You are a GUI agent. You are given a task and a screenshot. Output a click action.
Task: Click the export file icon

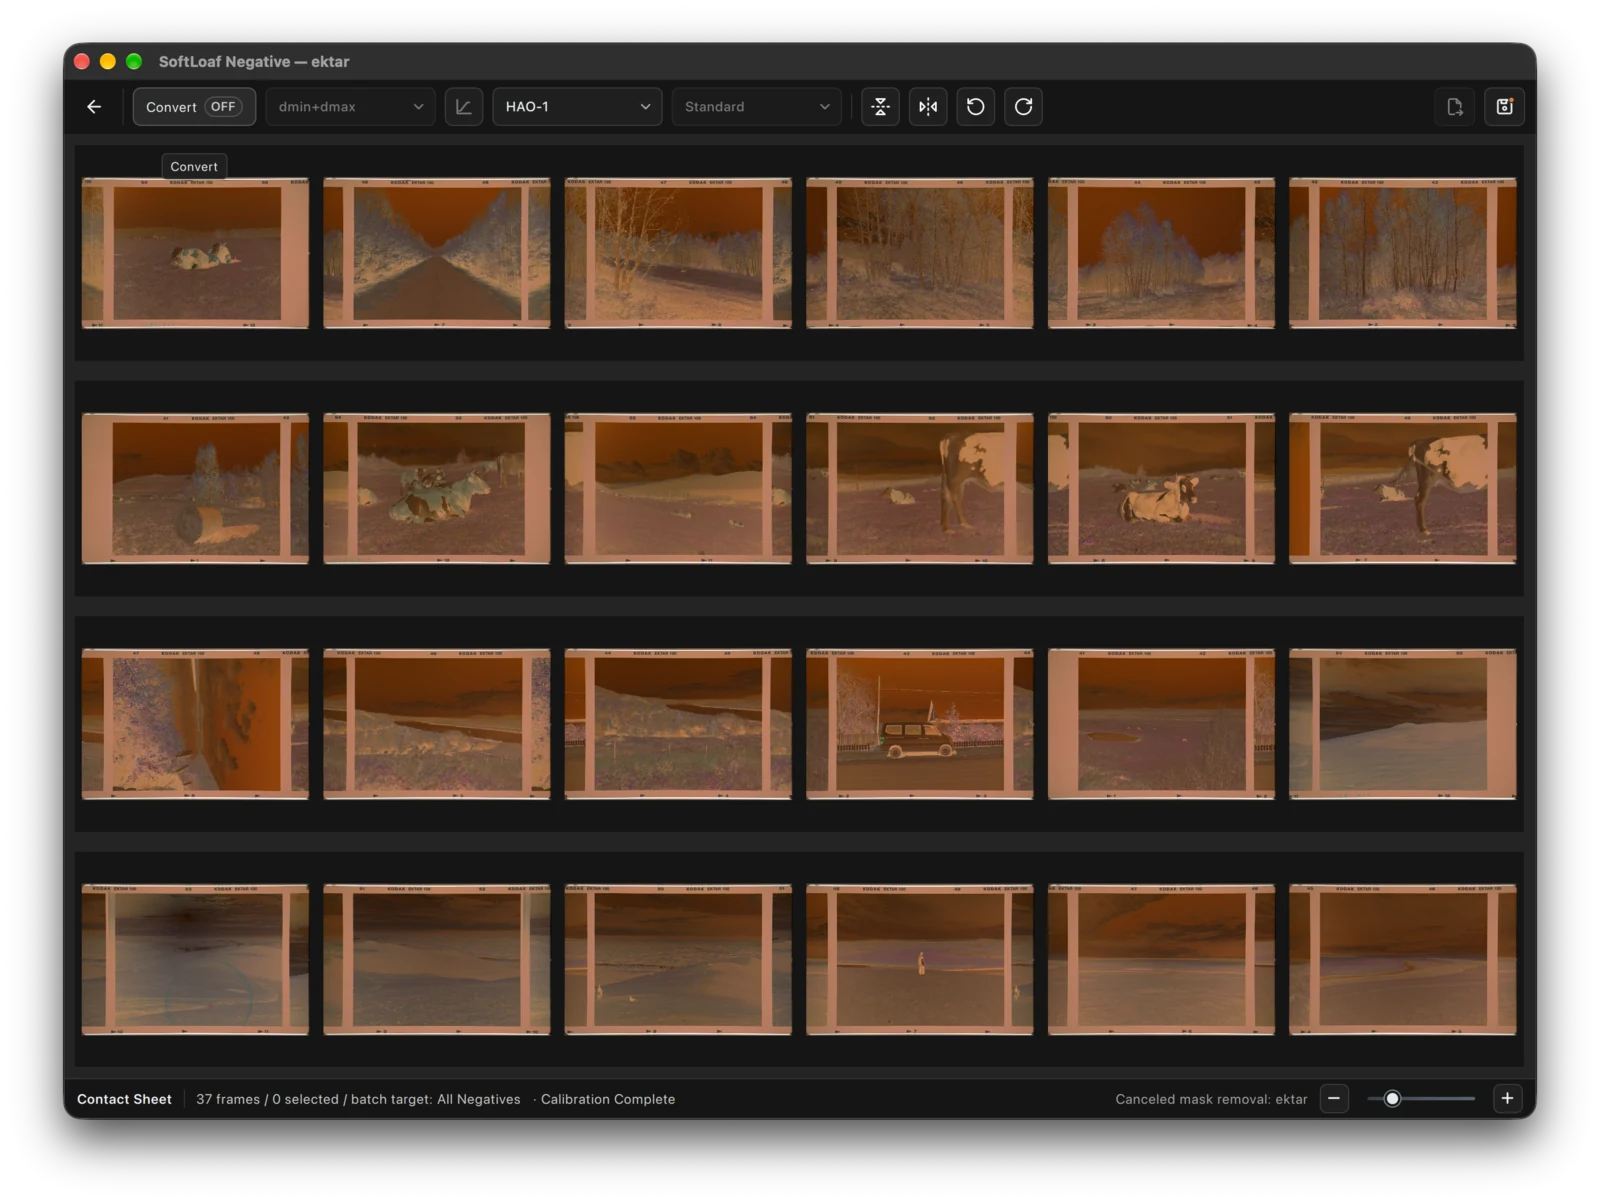tap(1455, 107)
